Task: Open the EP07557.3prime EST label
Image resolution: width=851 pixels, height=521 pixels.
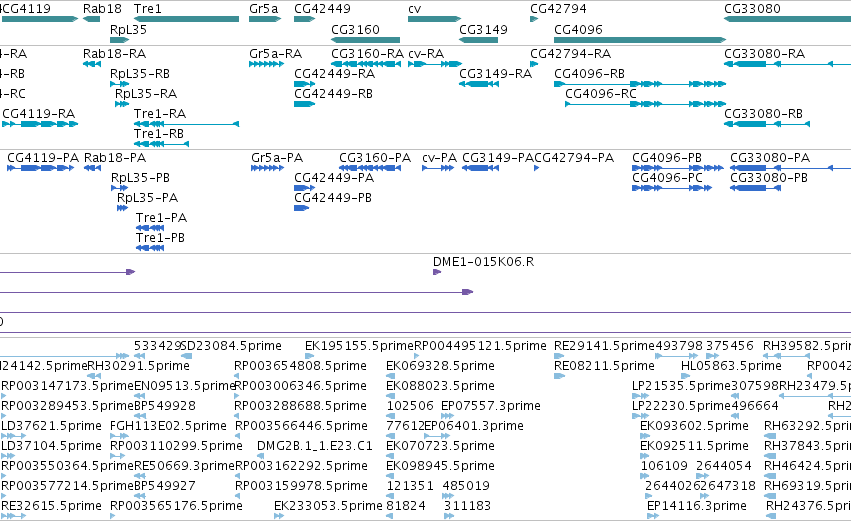Action: [x=491, y=406]
